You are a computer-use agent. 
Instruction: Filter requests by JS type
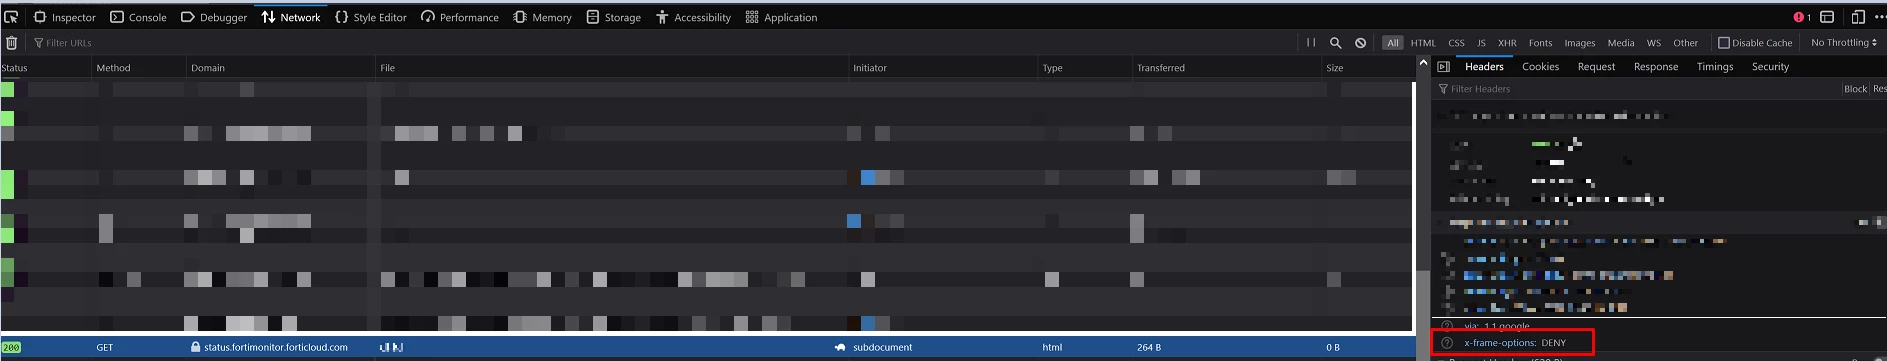1481,43
